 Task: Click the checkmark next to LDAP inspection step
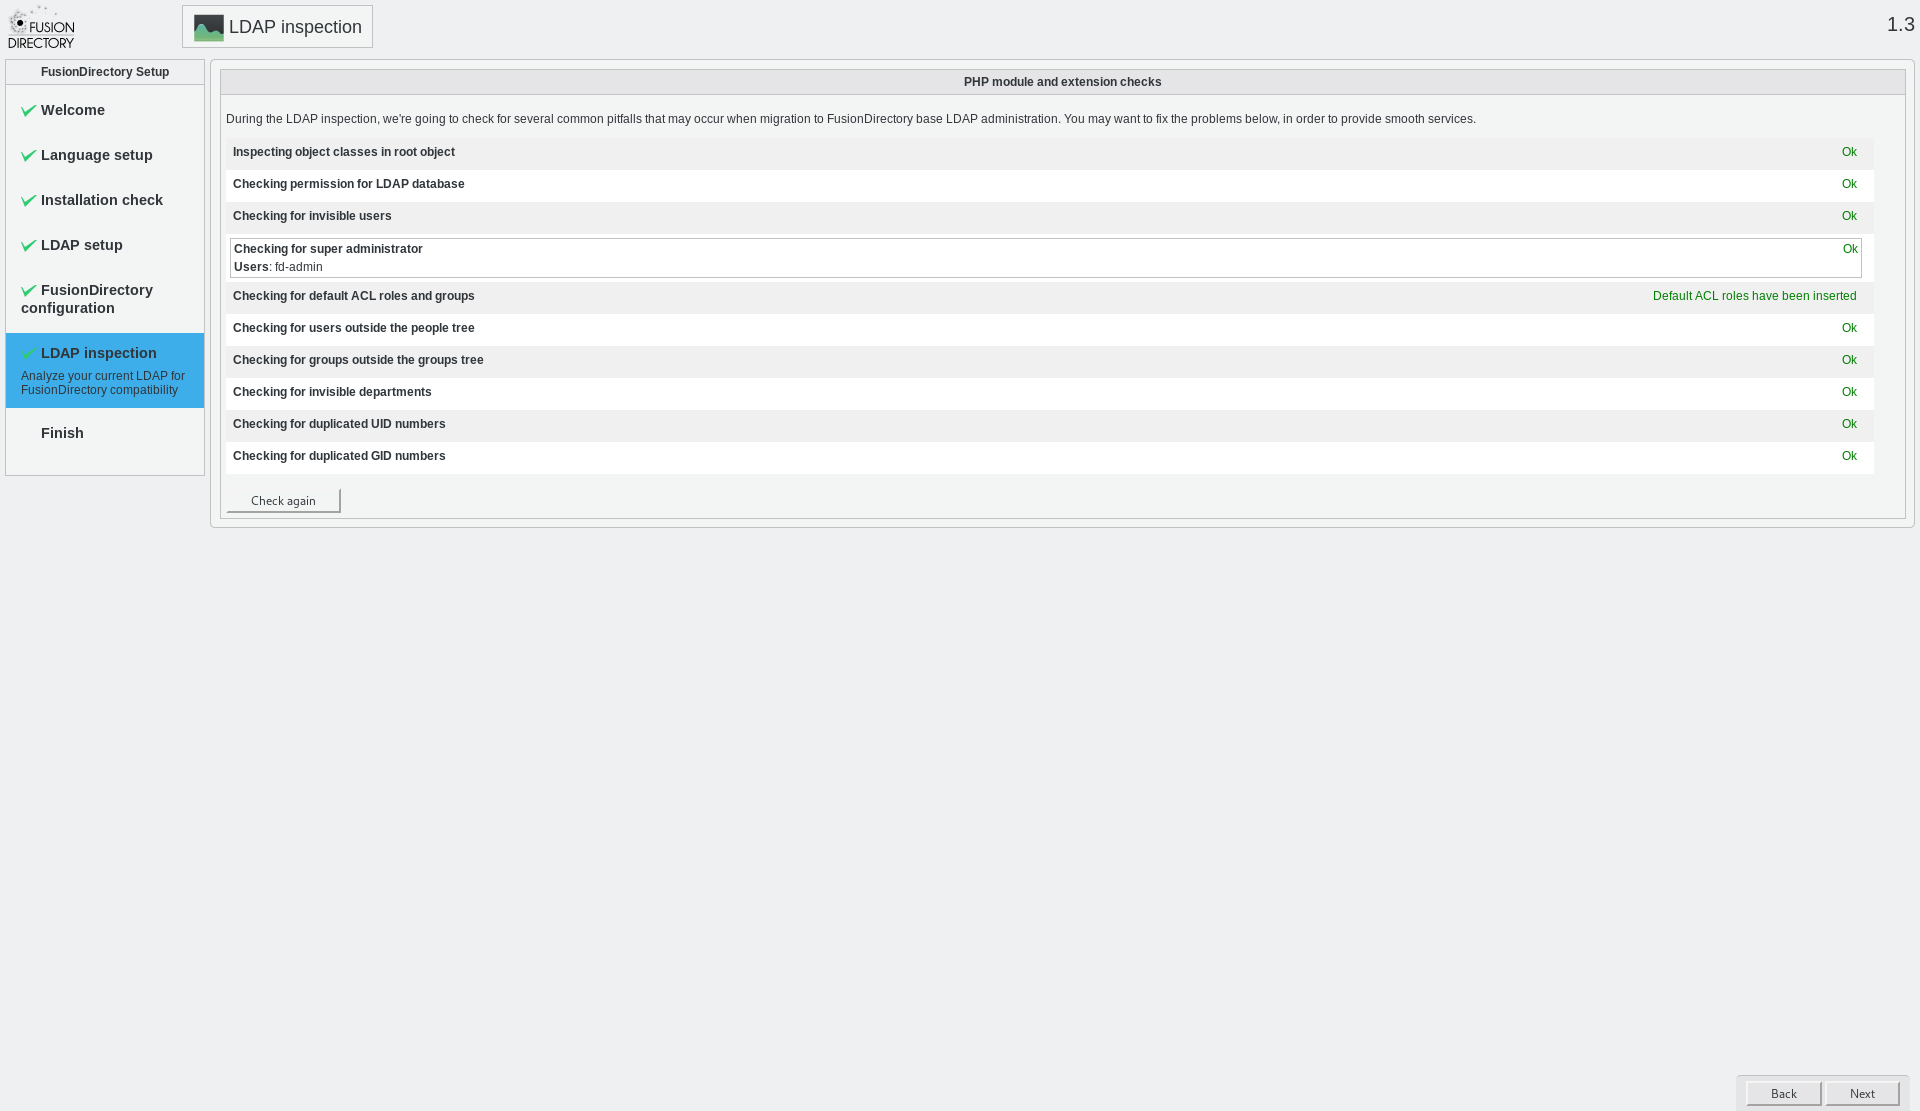coord(28,354)
